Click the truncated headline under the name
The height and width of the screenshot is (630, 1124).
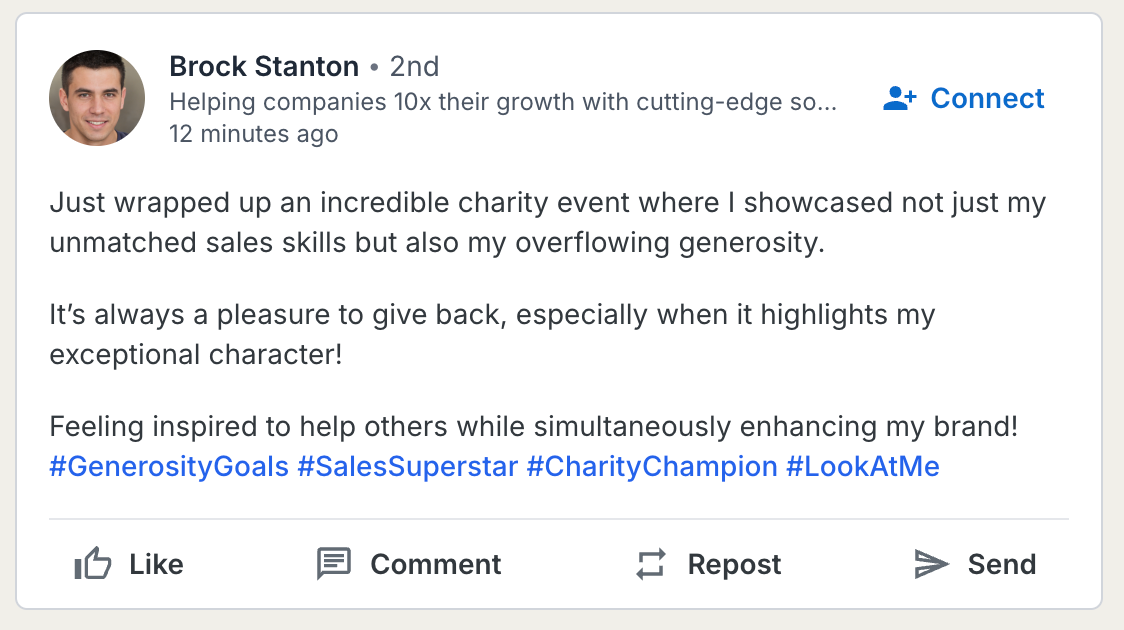[x=503, y=102]
